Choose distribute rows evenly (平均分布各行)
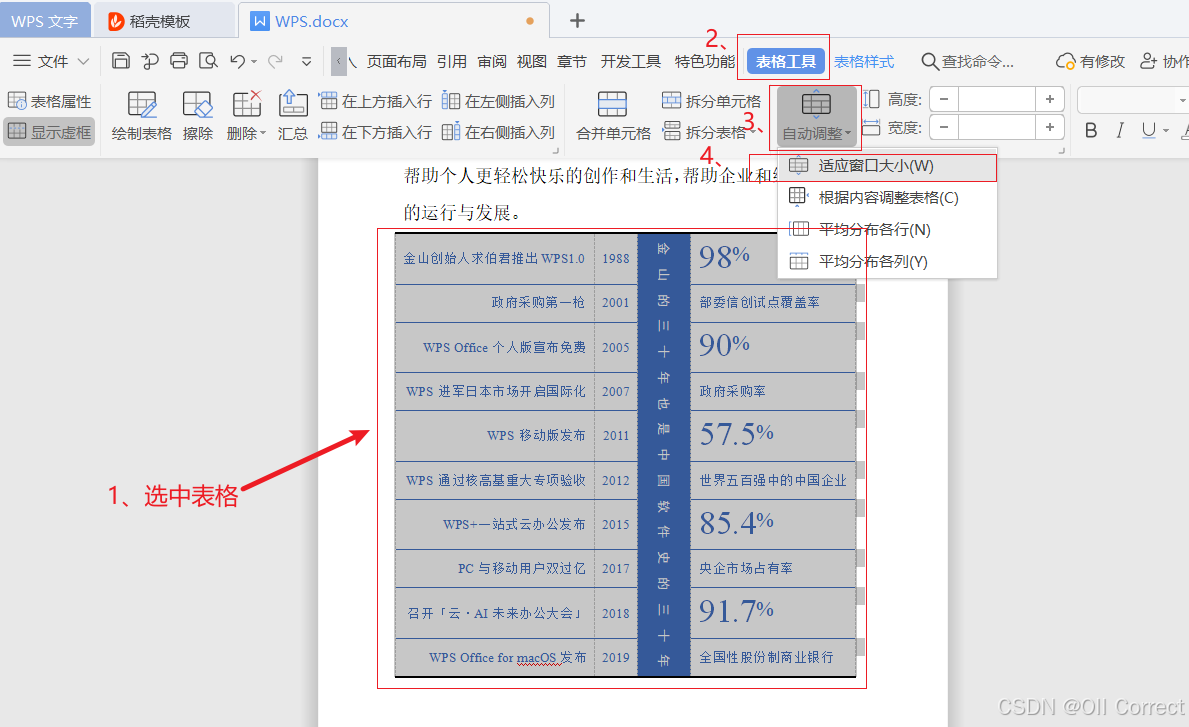This screenshot has width=1189, height=727. point(887,230)
